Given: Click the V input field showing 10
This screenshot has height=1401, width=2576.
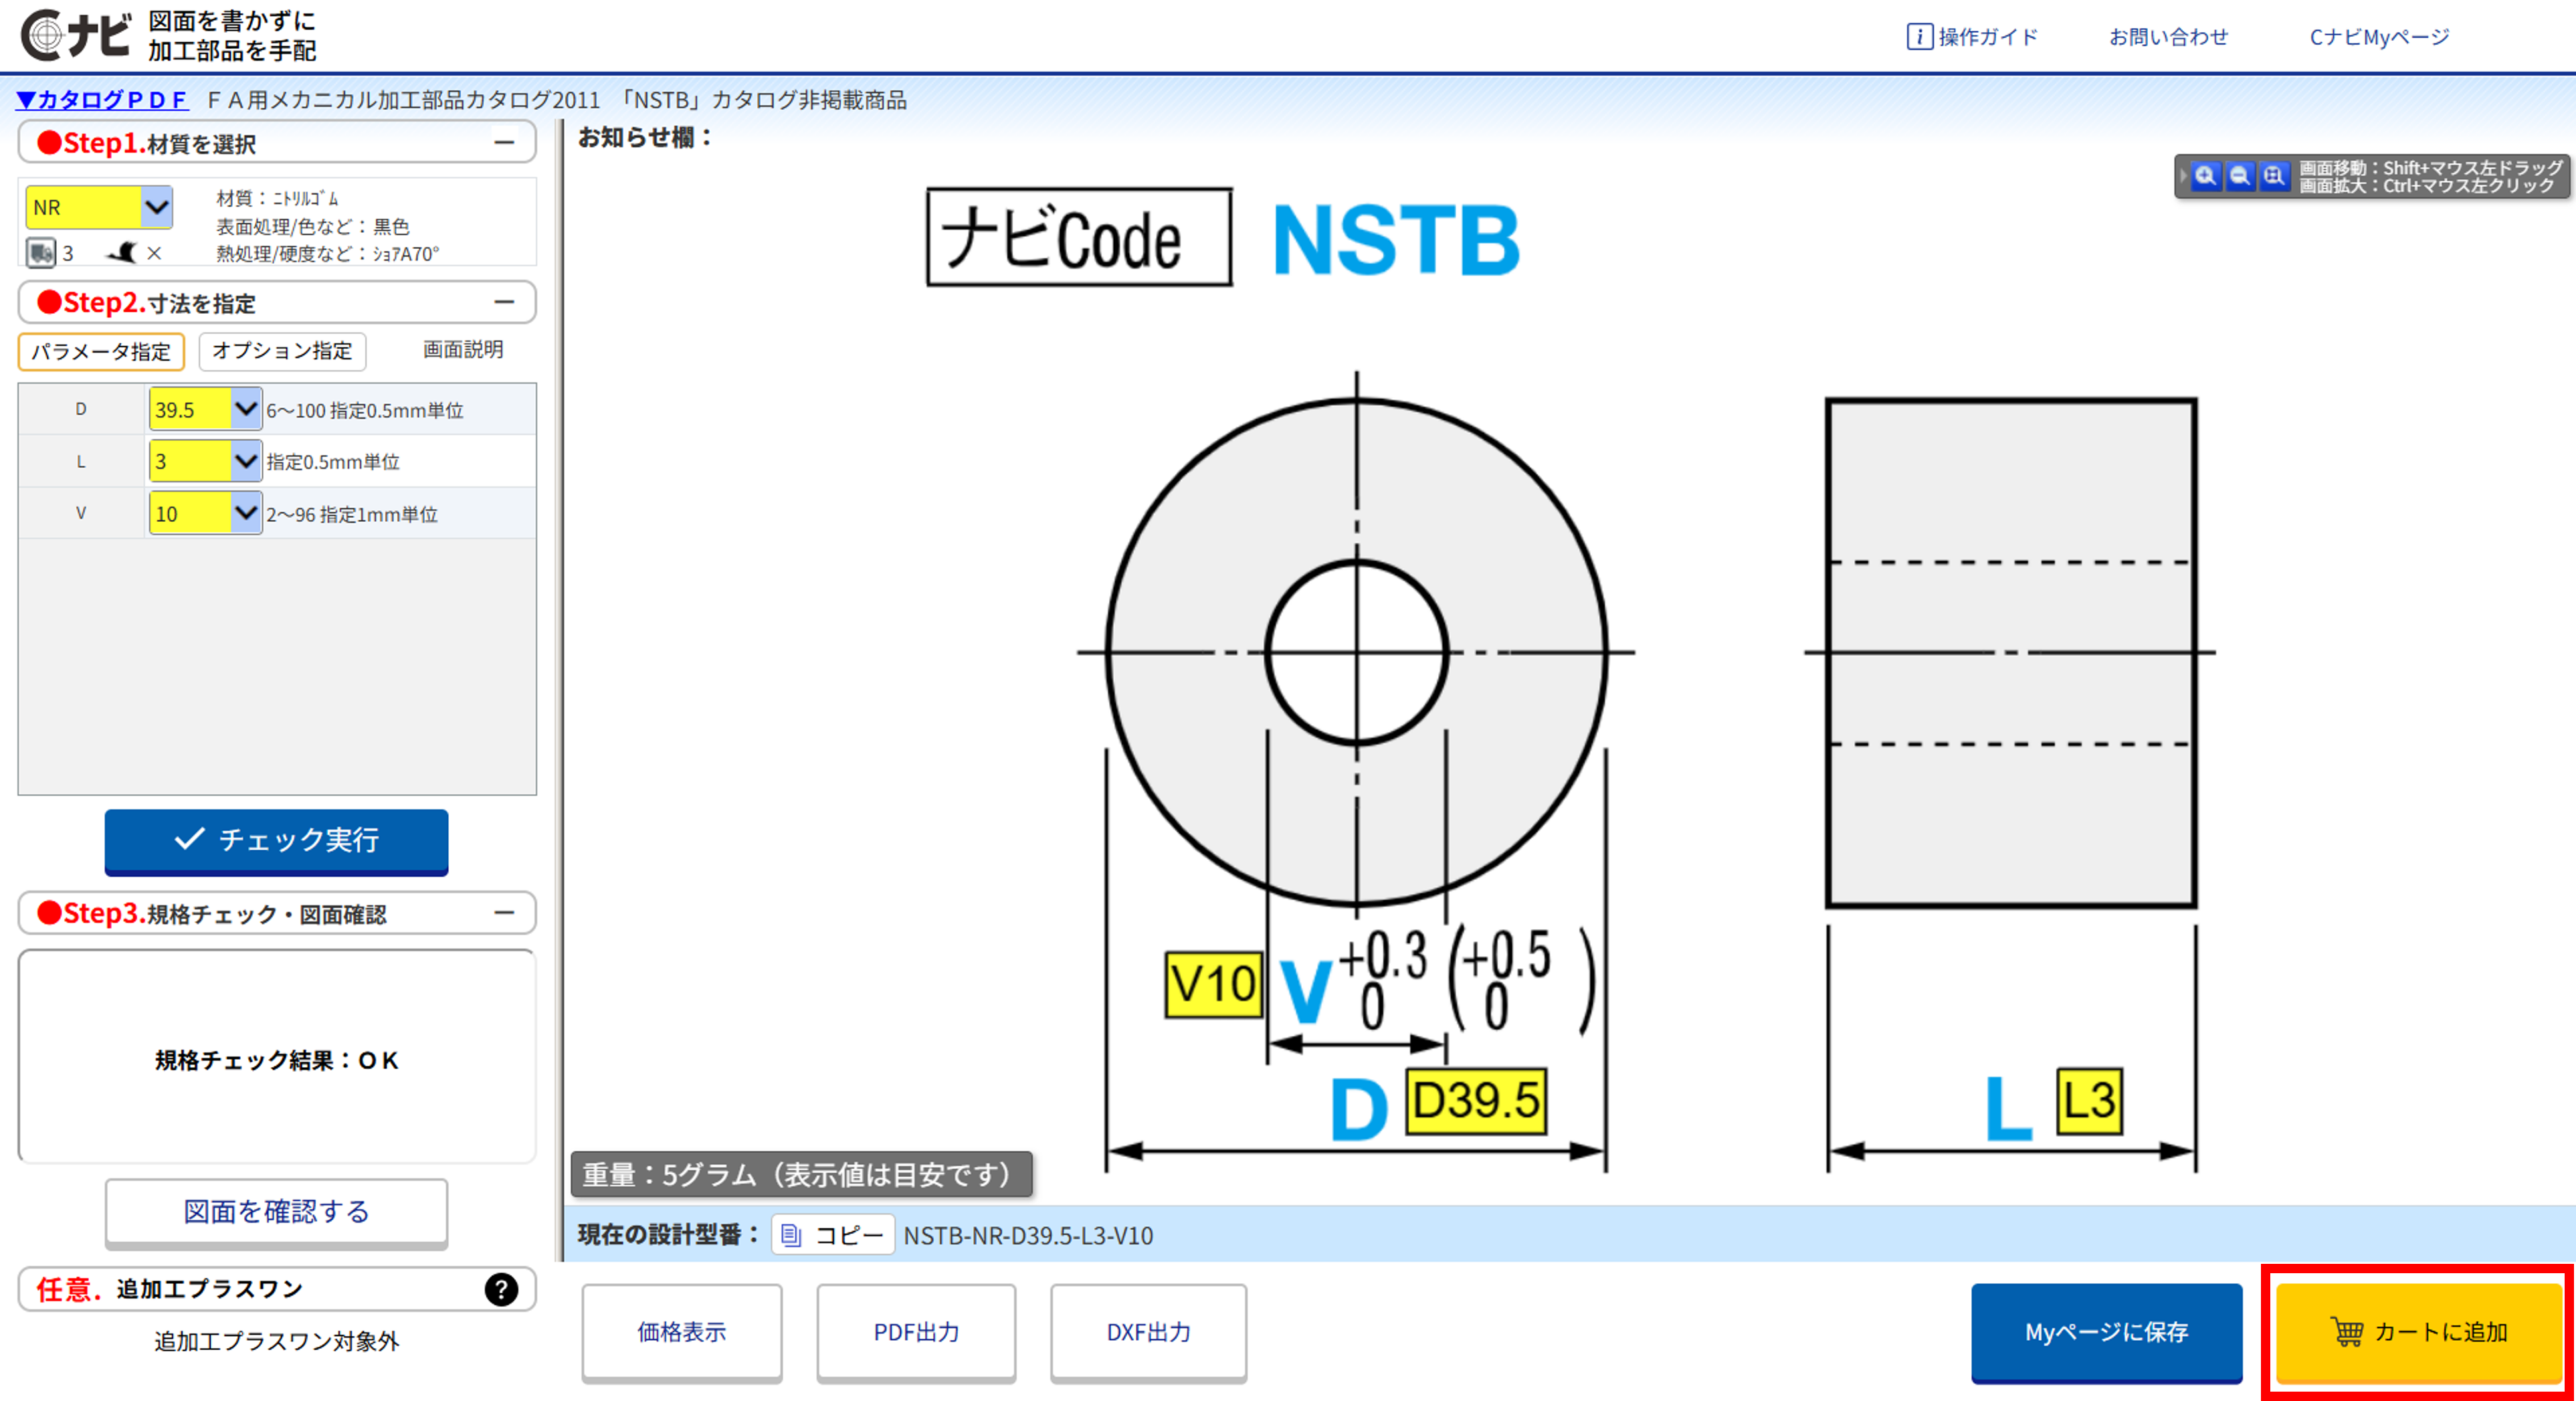Looking at the screenshot, I should (191, 513).
